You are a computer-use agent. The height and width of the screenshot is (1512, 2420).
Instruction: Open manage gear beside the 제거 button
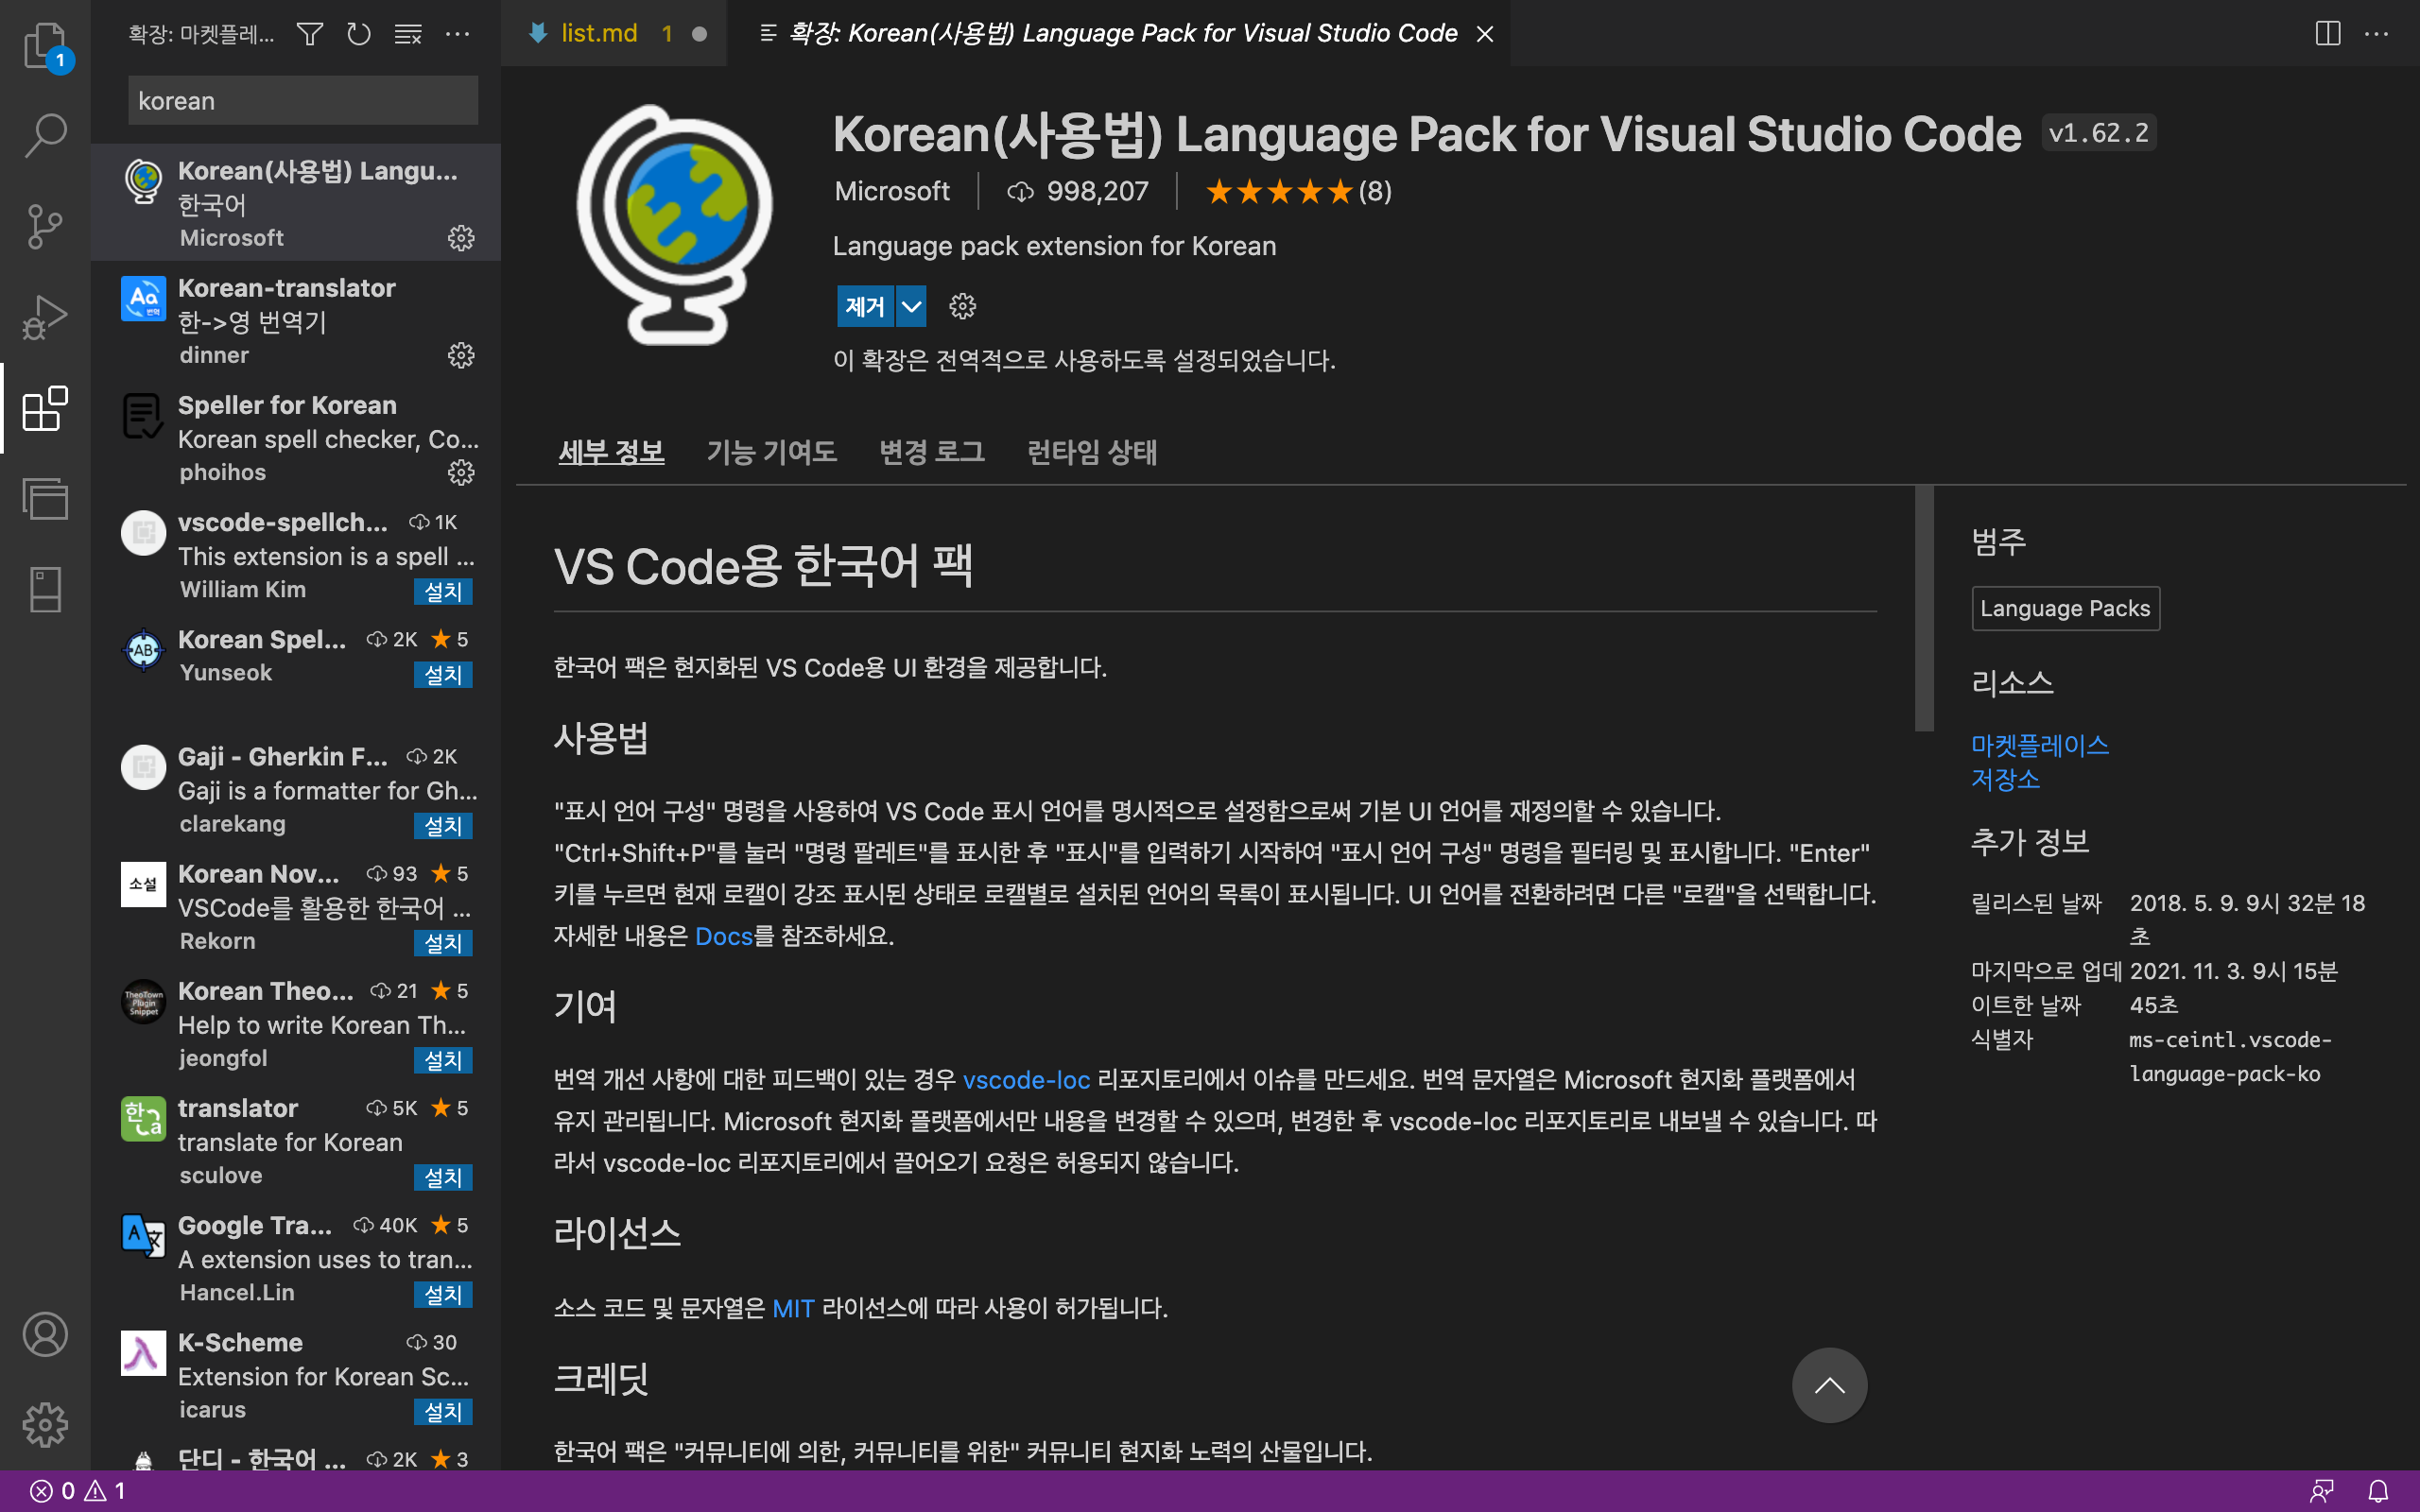pyautogui.click(x=962, y=306)
